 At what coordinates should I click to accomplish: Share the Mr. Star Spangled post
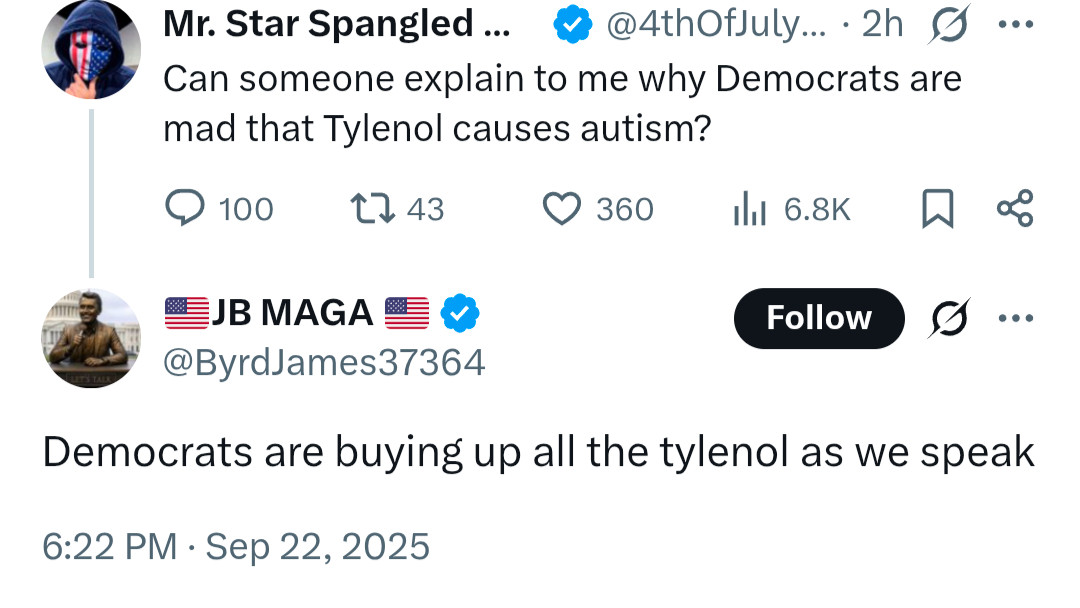(1015, 208)
